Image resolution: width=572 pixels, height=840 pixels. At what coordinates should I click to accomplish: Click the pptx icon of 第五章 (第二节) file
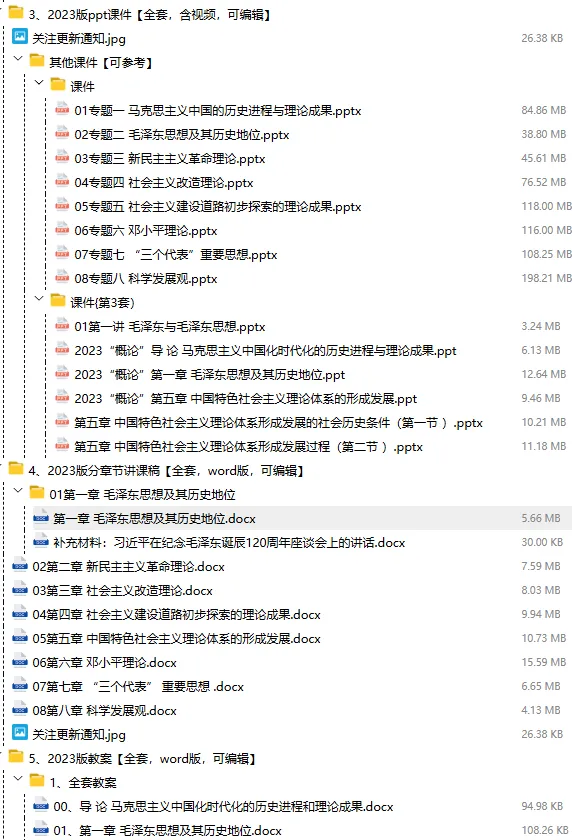62,446
